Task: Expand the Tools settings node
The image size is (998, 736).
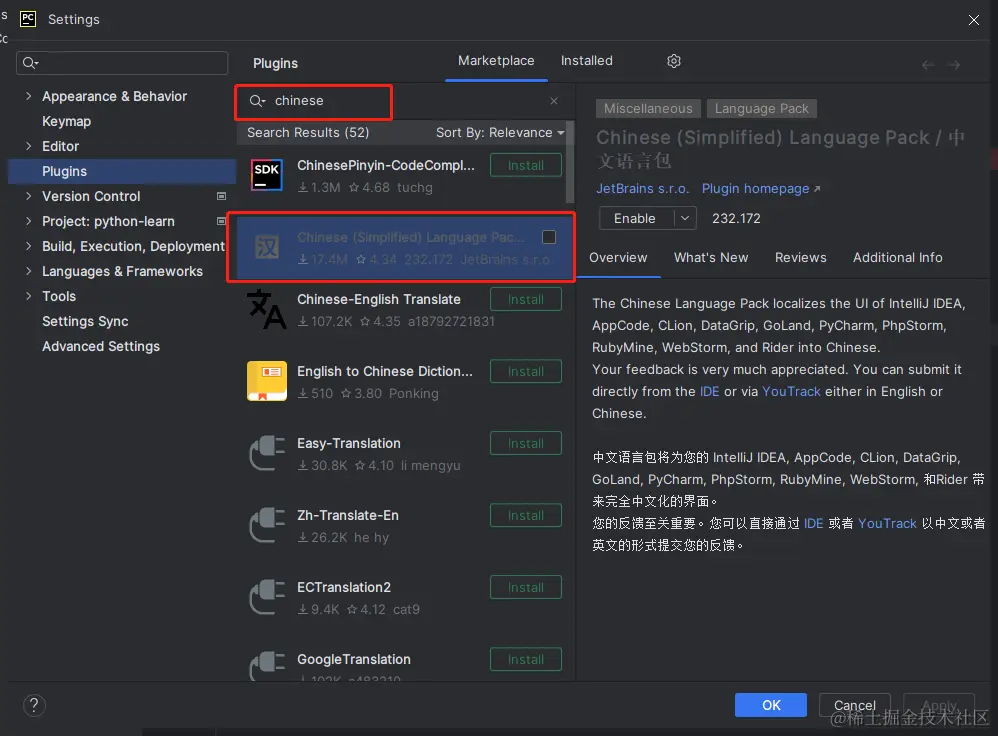Action: coord(28,296)
